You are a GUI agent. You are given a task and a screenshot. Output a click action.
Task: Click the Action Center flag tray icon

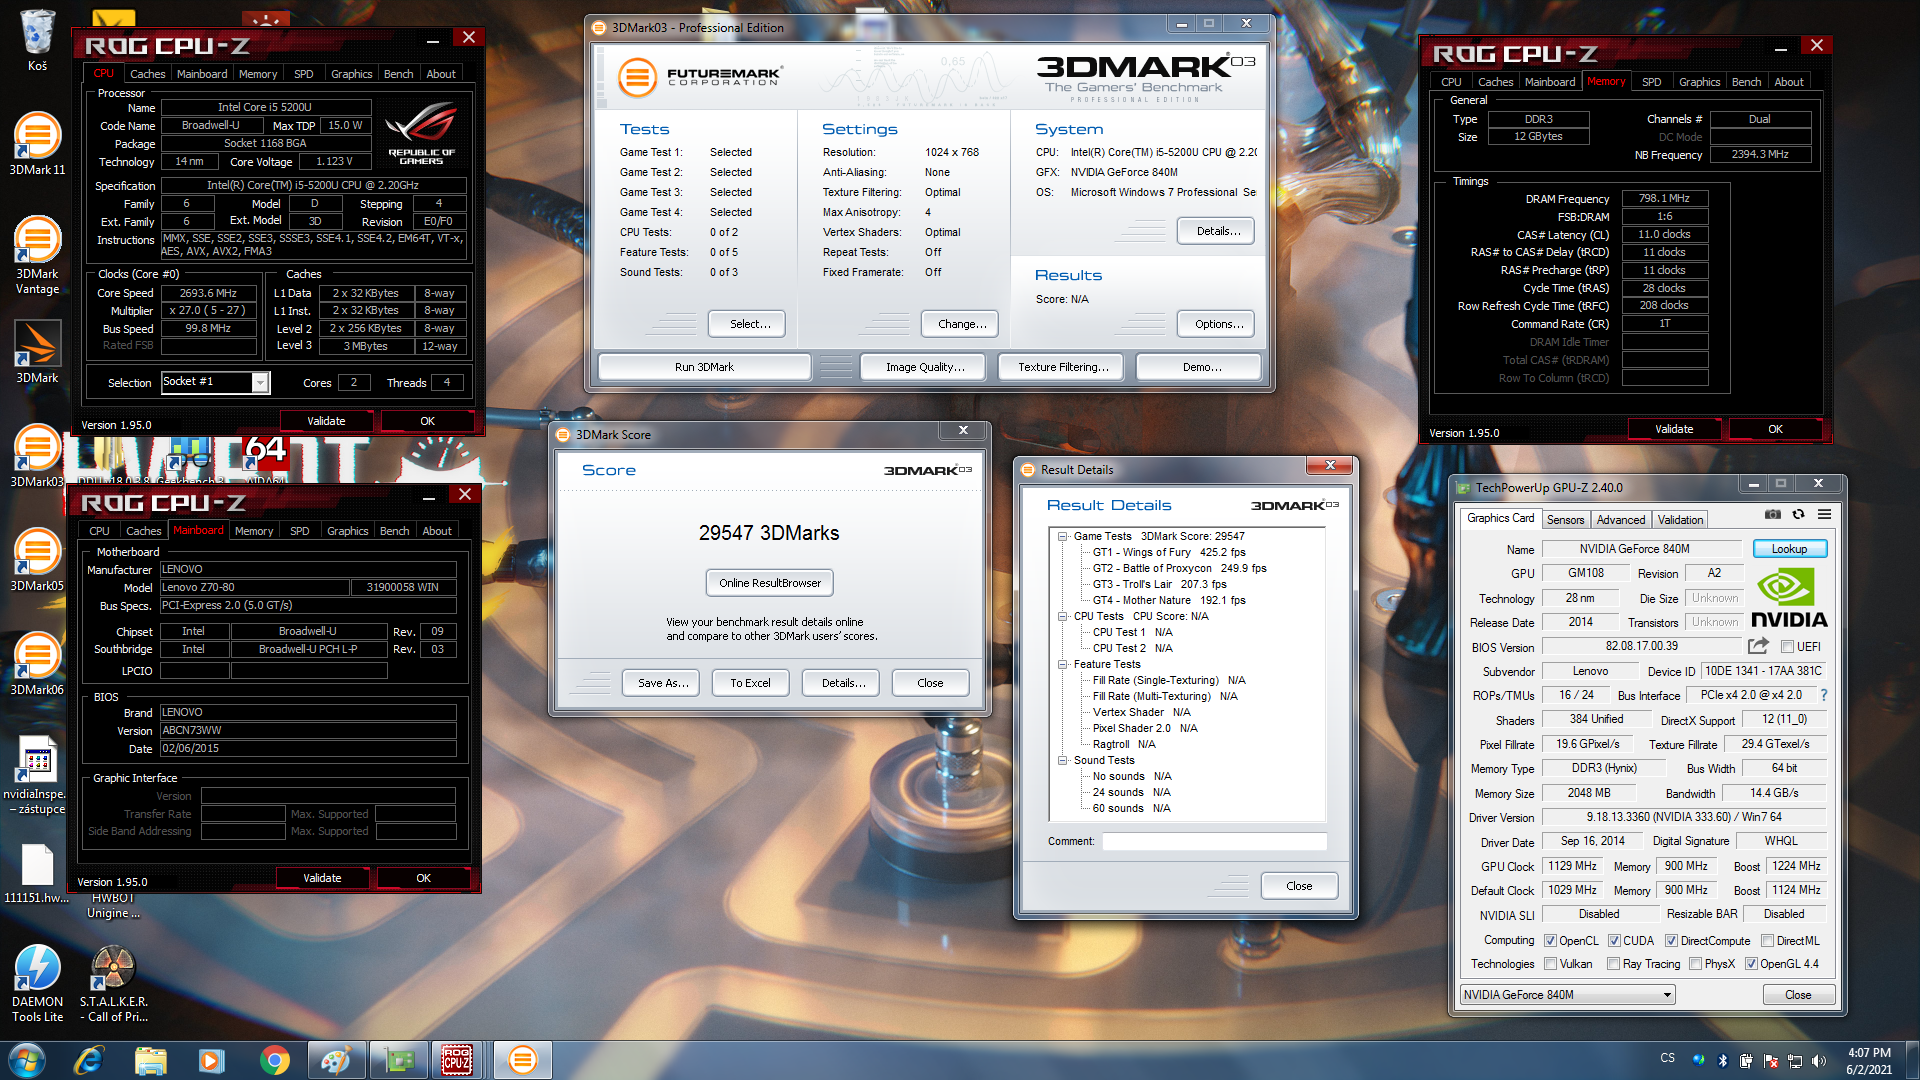click(1770, 1060)
